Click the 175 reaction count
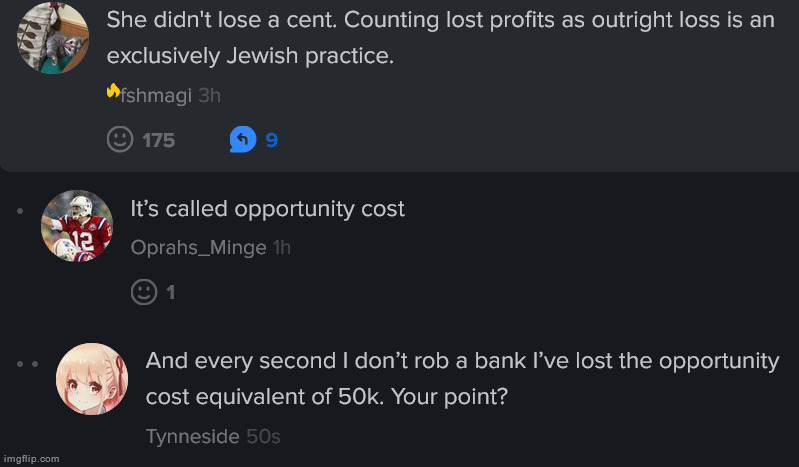 [158, 140]
